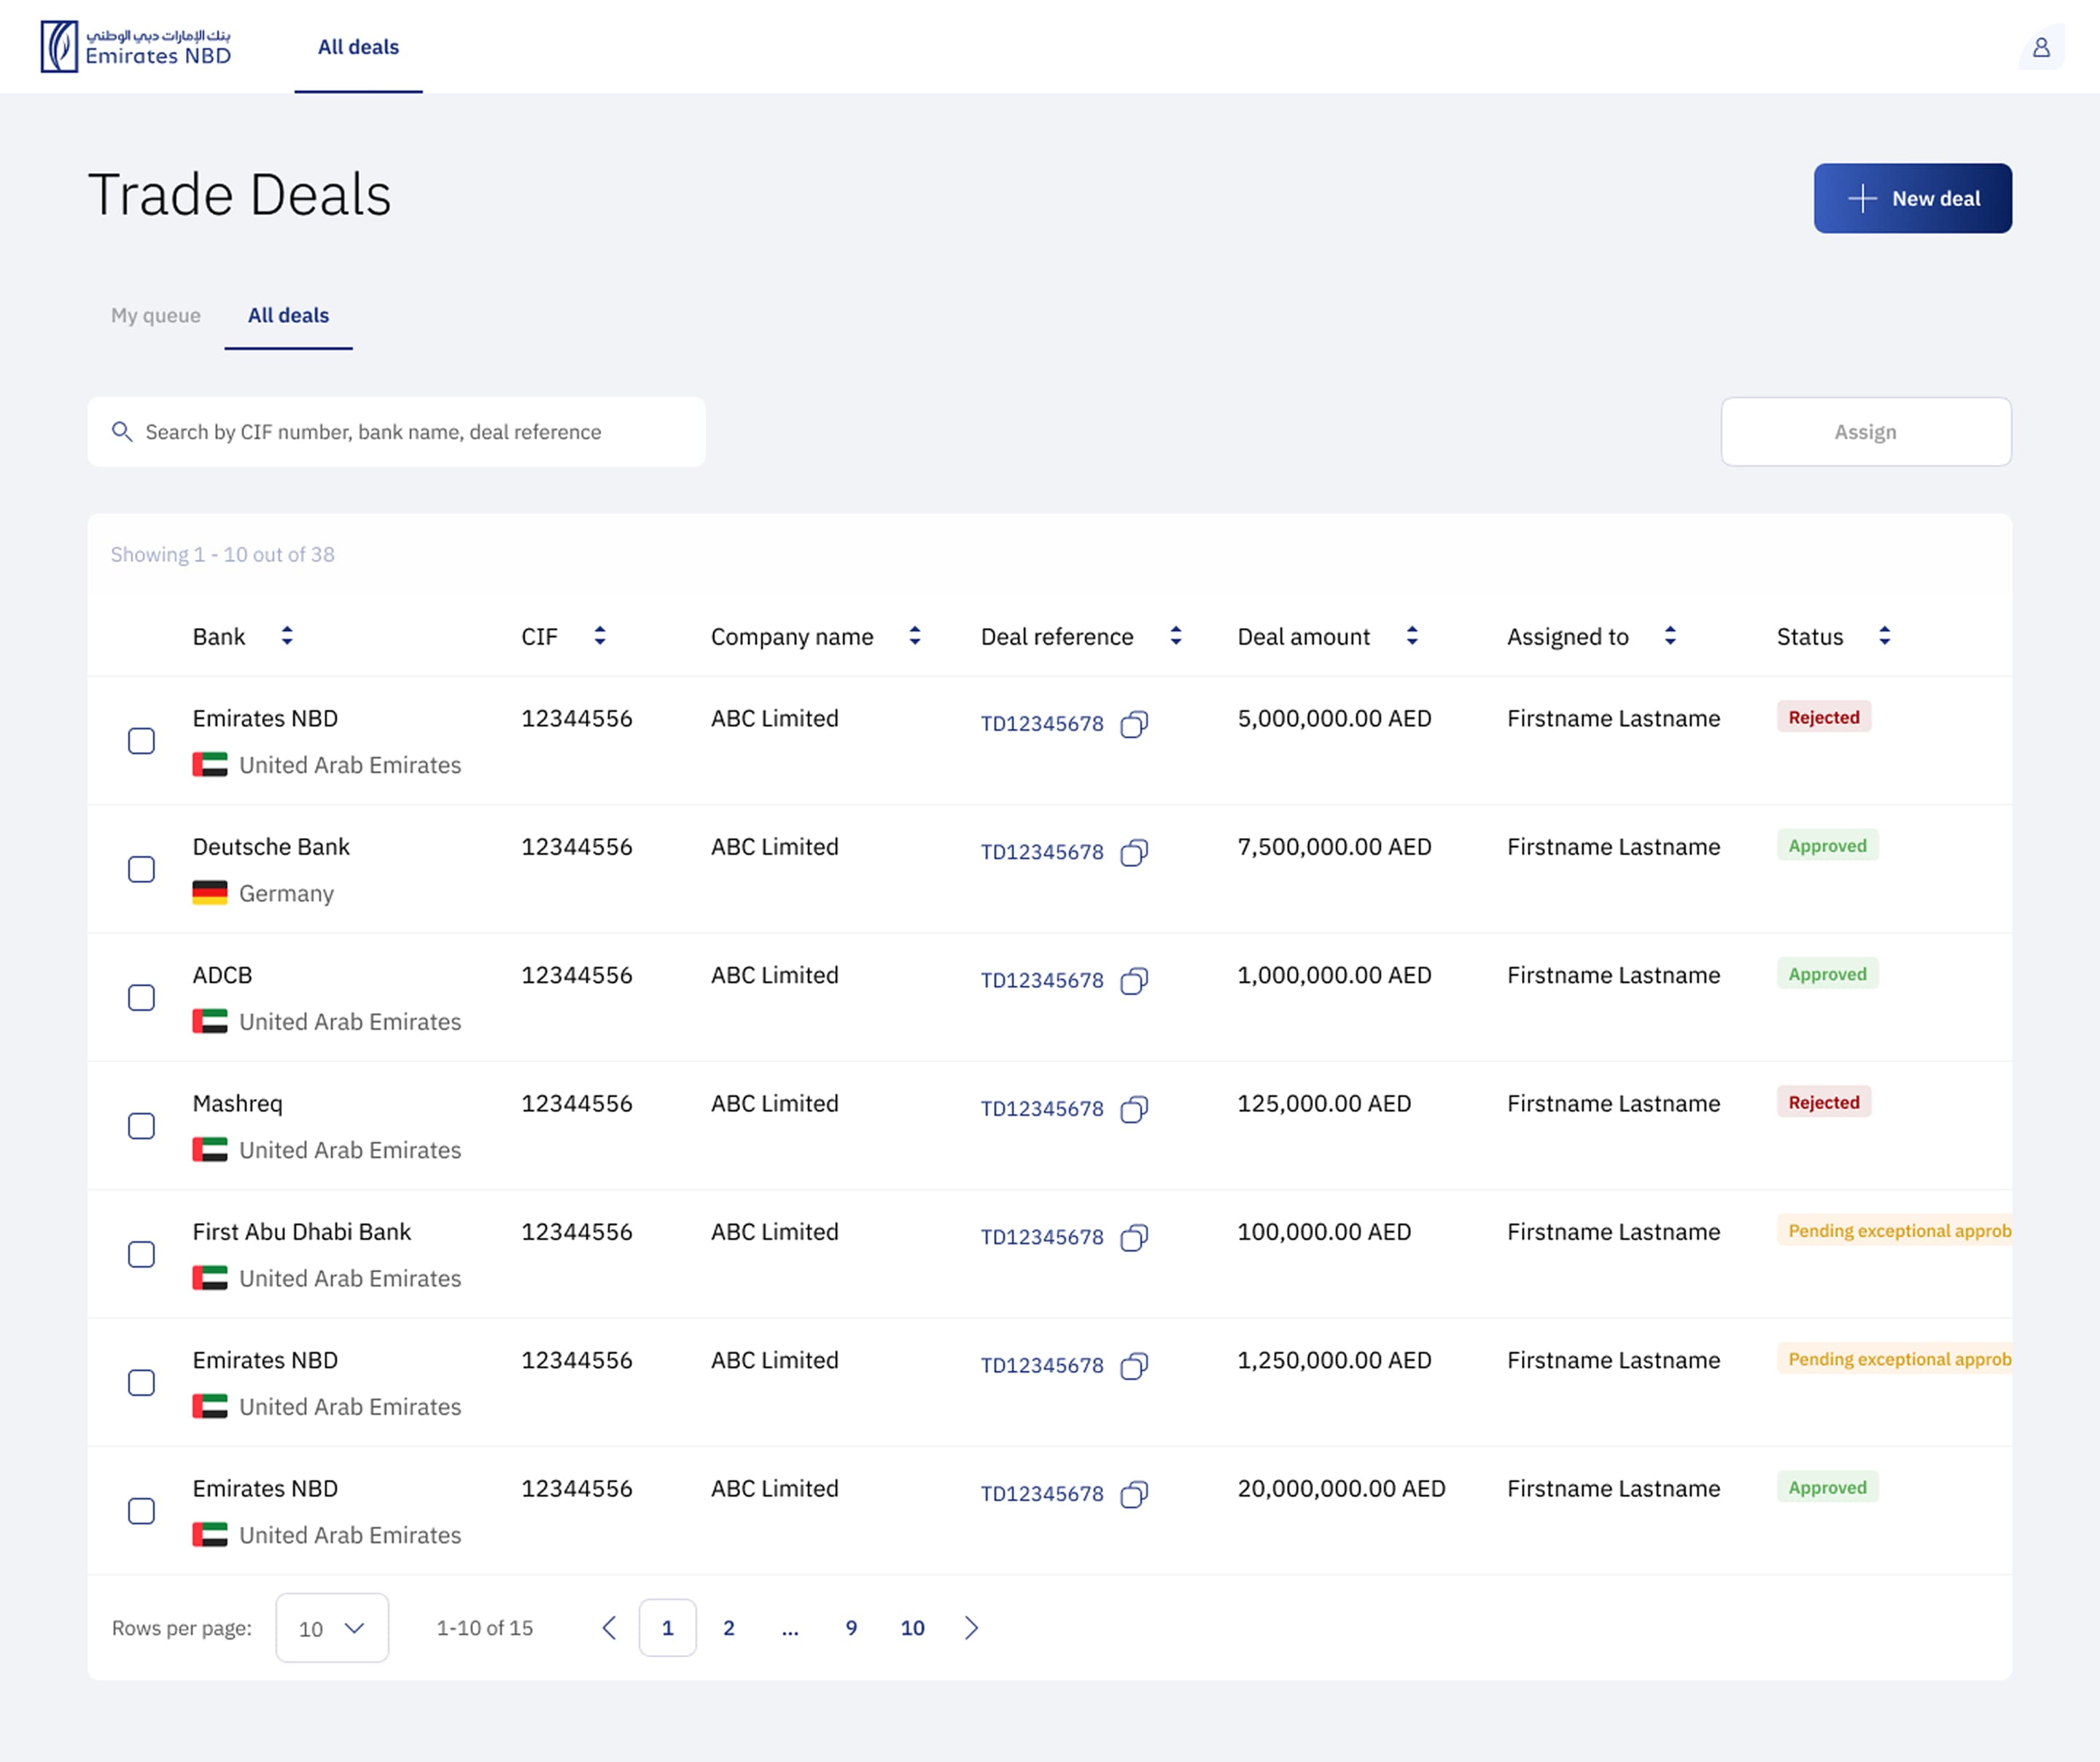This screenshot has width=2100, height=1762.
Task: Select All deals in top navigation
Action: click(358, 47)
